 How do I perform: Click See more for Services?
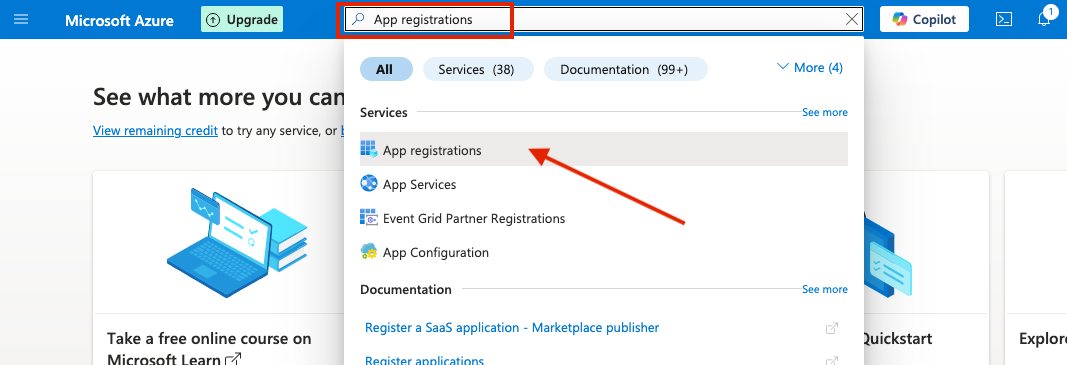coord(825,112)
